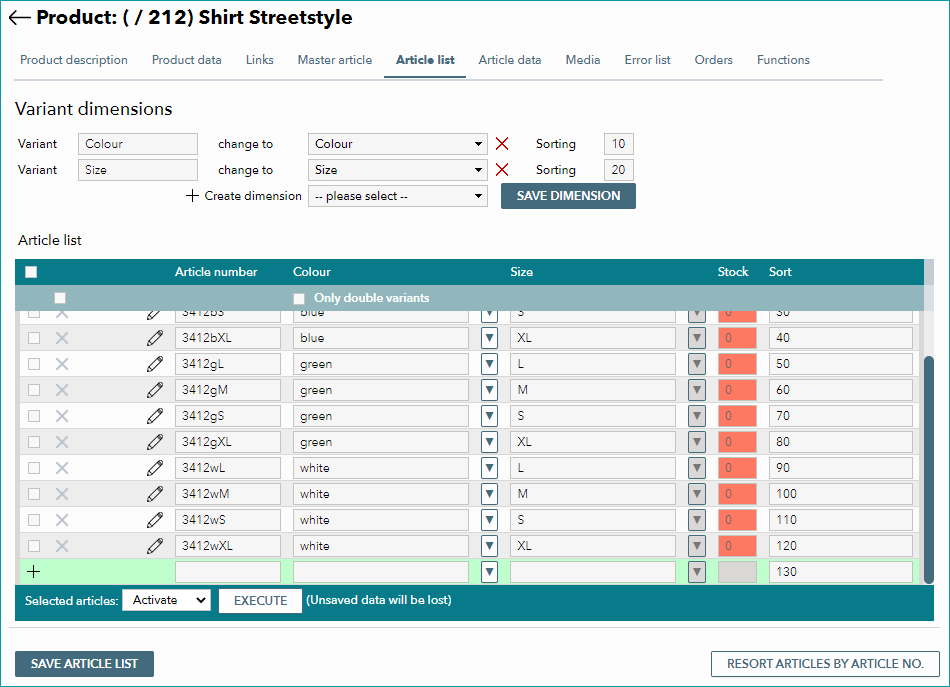
Task: Open colour dropdown arrow for 3412gM row
Action: 490,390
